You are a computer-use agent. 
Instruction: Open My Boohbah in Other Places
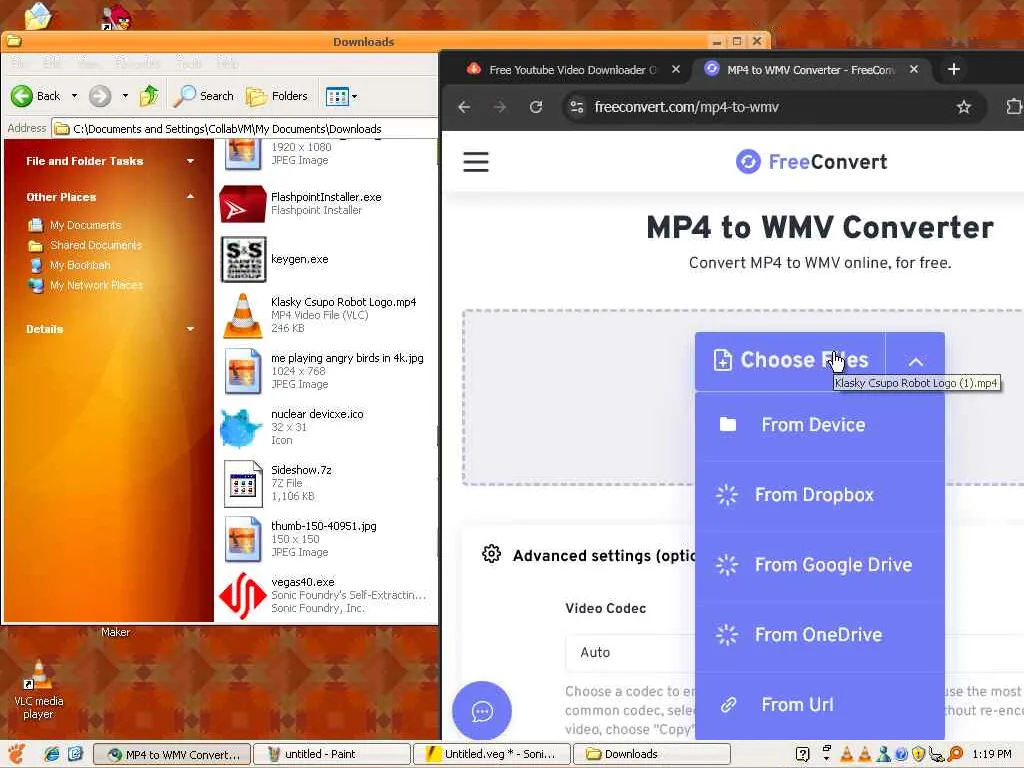click(80, 265)
